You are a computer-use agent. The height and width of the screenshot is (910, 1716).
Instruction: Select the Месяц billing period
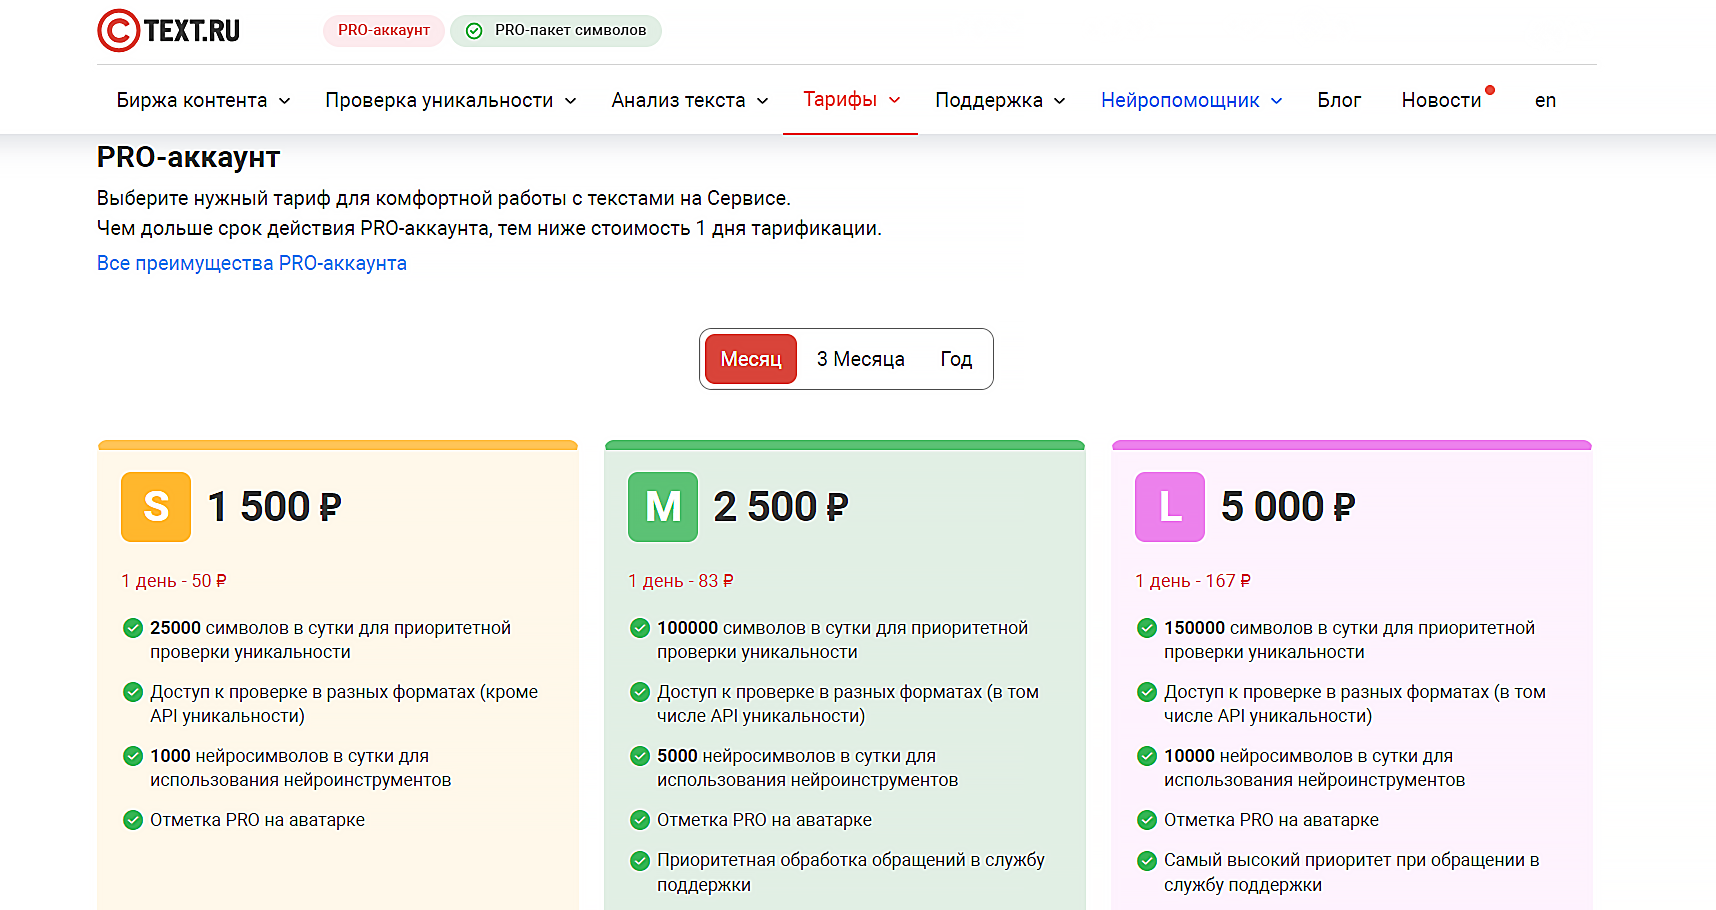click(751, 359)
